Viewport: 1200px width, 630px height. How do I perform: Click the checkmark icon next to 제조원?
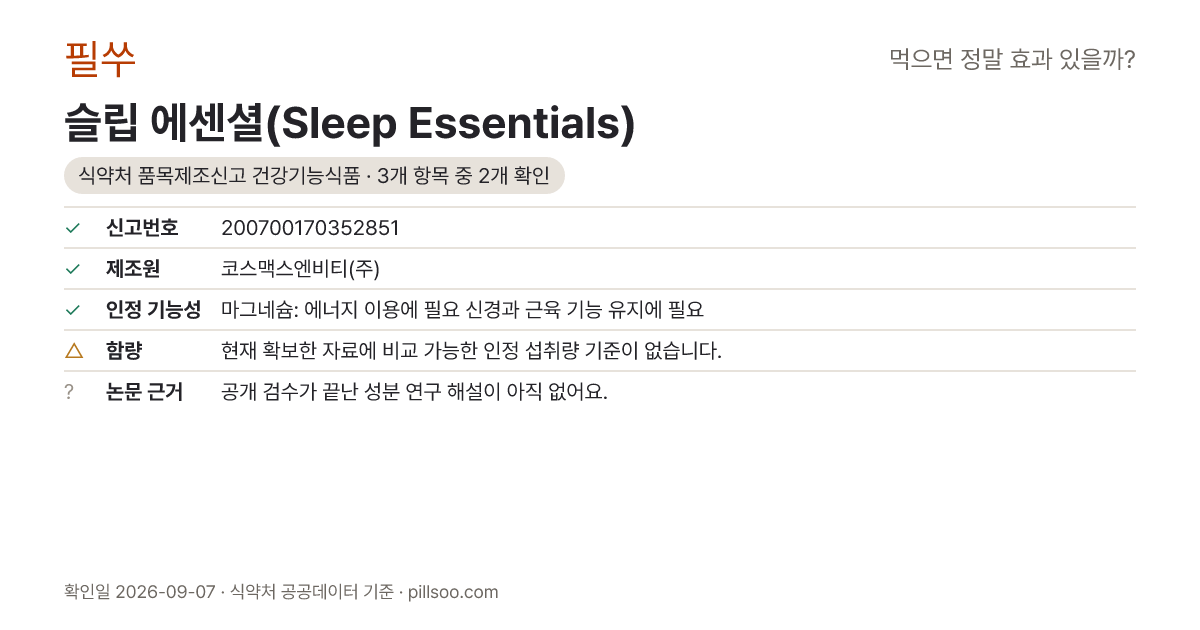pyautogui.click(x=72, y=269)
